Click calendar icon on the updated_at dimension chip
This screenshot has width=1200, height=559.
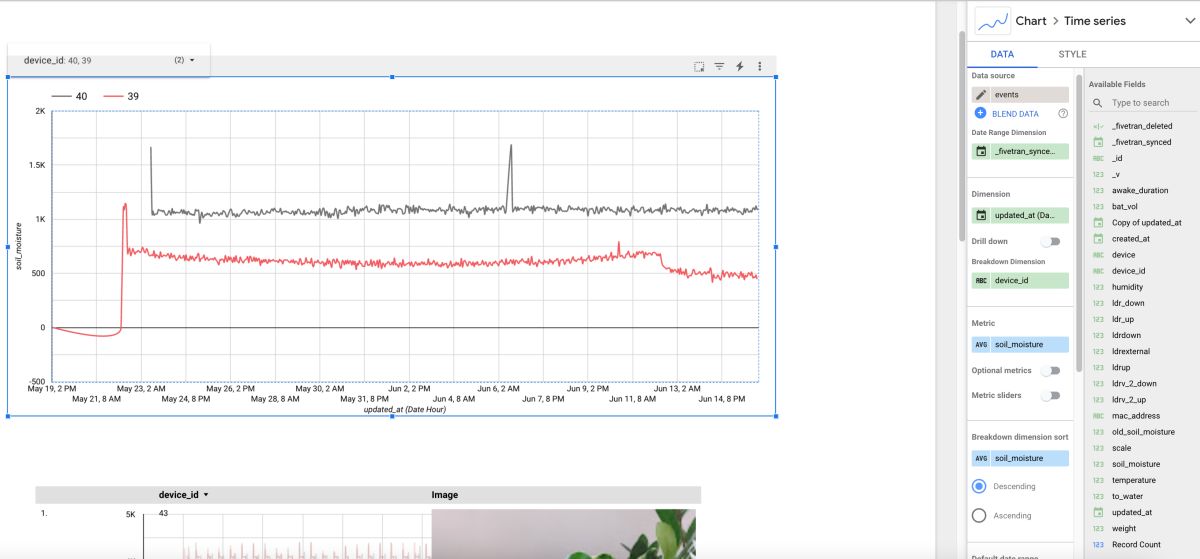tap(981, 215)
